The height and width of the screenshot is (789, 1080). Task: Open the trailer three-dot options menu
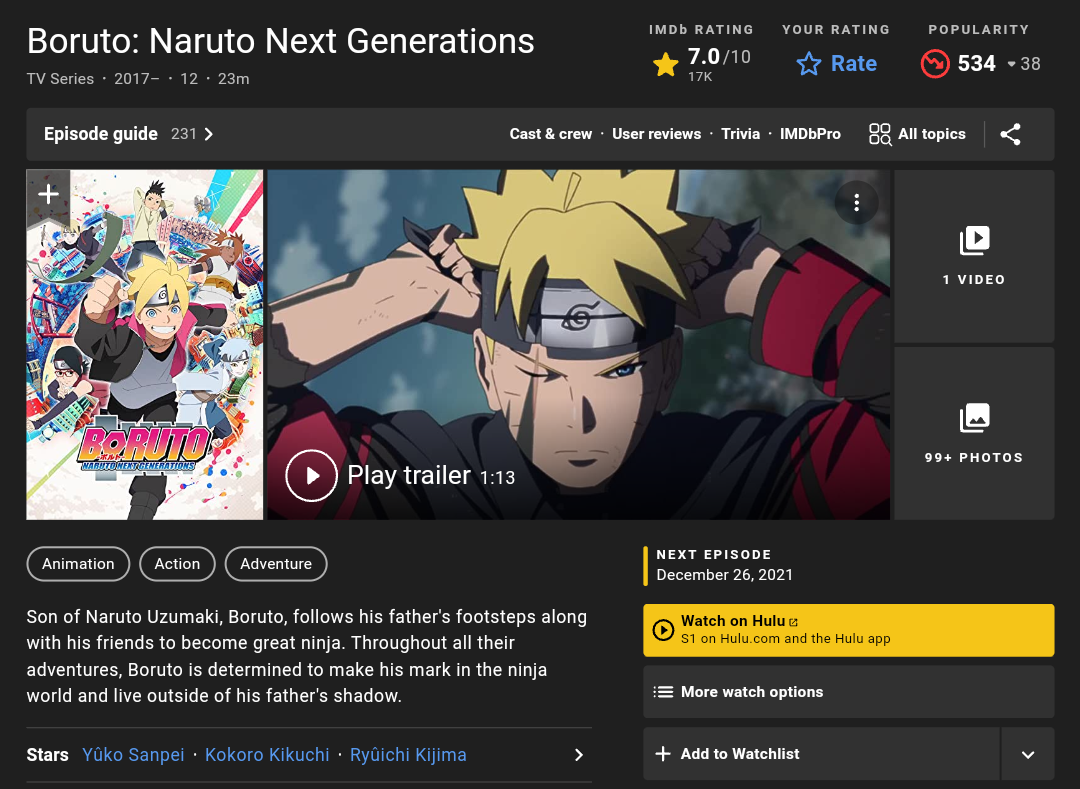click(856, 203)
